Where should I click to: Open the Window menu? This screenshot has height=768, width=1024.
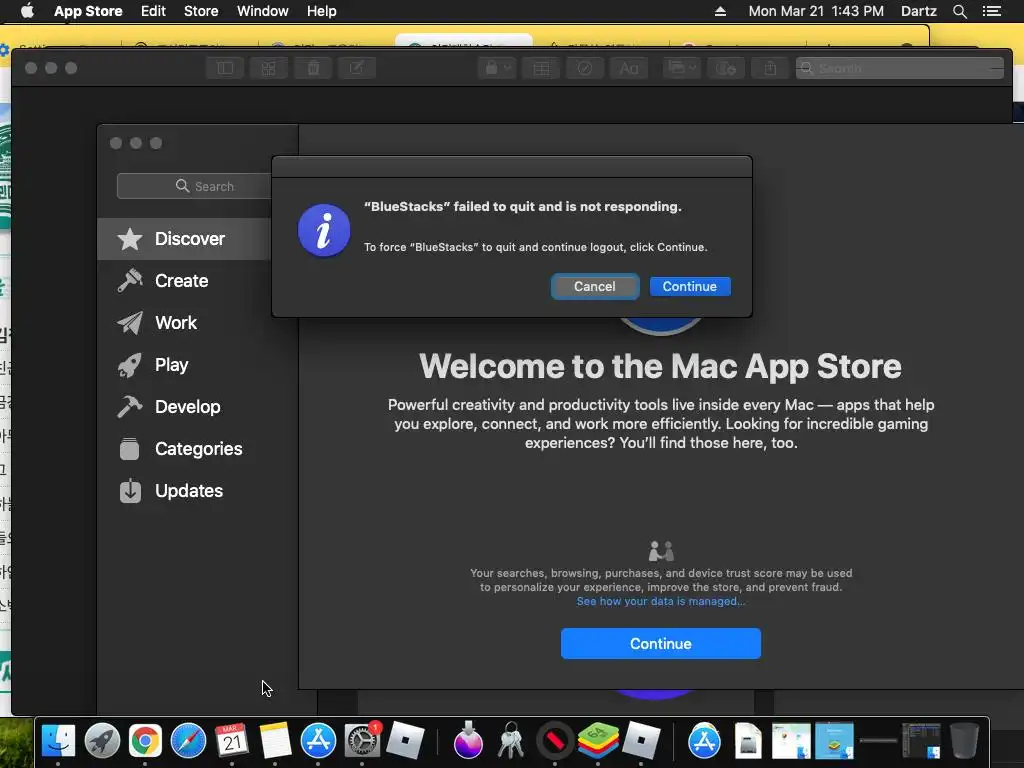tap(263, 11)
